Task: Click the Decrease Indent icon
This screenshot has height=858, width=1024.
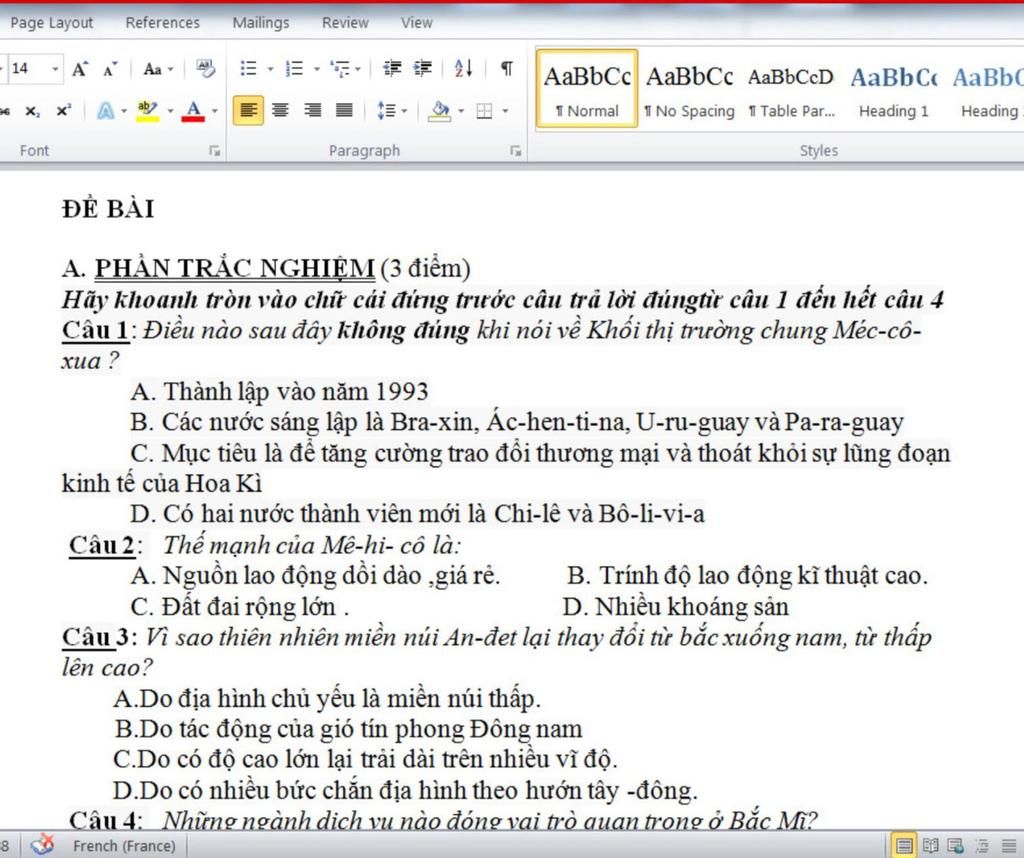Action: coord(392,69)
